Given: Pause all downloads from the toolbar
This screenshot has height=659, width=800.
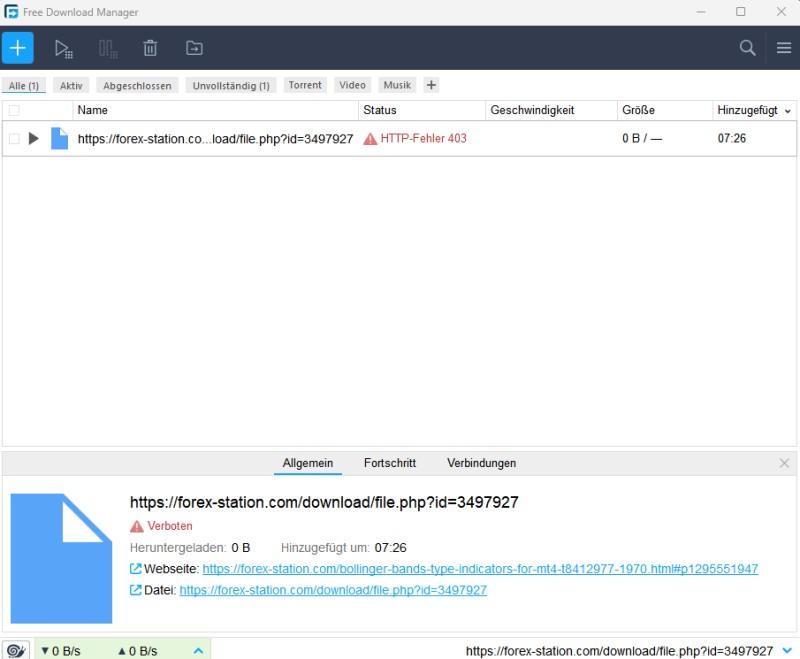Looking at the screenshot, I should tap(108, 48).
